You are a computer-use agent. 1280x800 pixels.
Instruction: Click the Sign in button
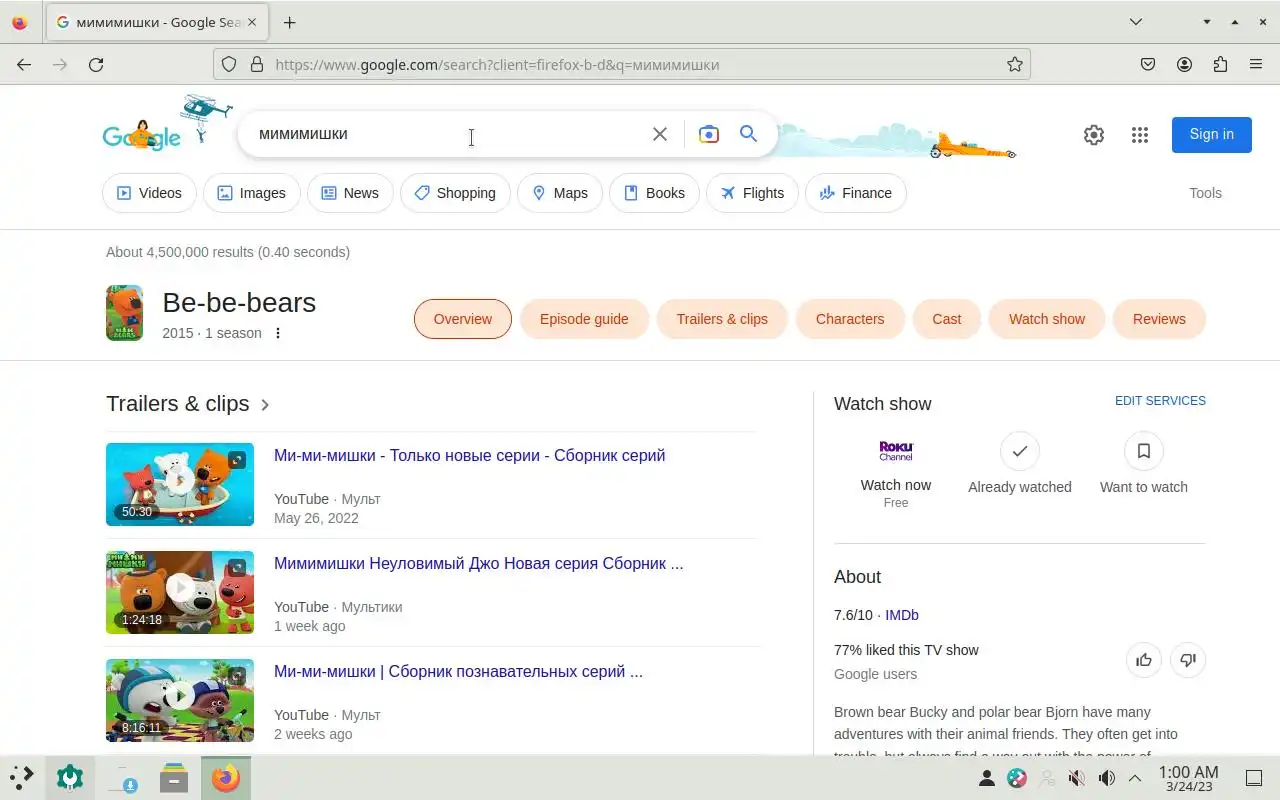click(x=1212, y=134)
